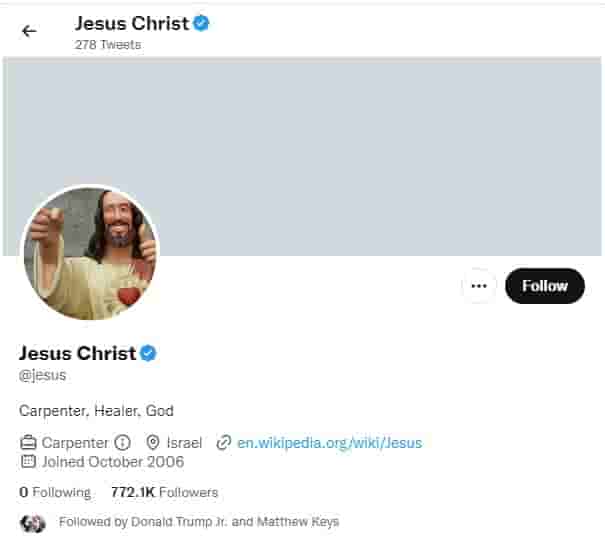Click the link chain icon
This screenshot has height=549, width=605.
[224, 442]
